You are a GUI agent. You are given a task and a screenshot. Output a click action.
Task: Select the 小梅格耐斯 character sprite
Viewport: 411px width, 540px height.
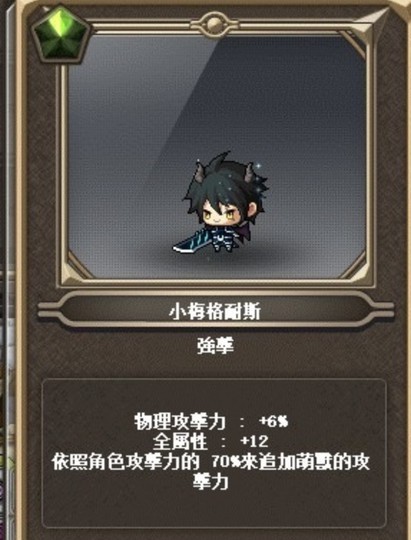pos(222,203)
